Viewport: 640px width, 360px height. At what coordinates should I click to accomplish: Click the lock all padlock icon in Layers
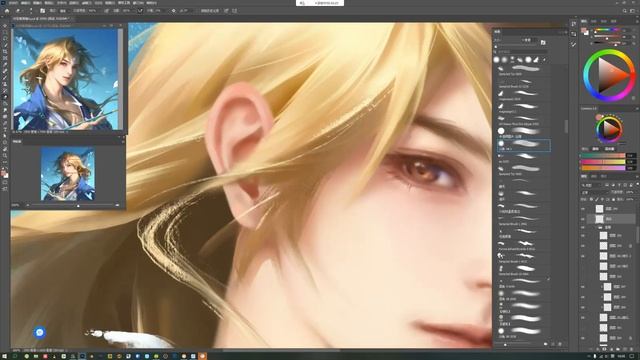[613, 199]
